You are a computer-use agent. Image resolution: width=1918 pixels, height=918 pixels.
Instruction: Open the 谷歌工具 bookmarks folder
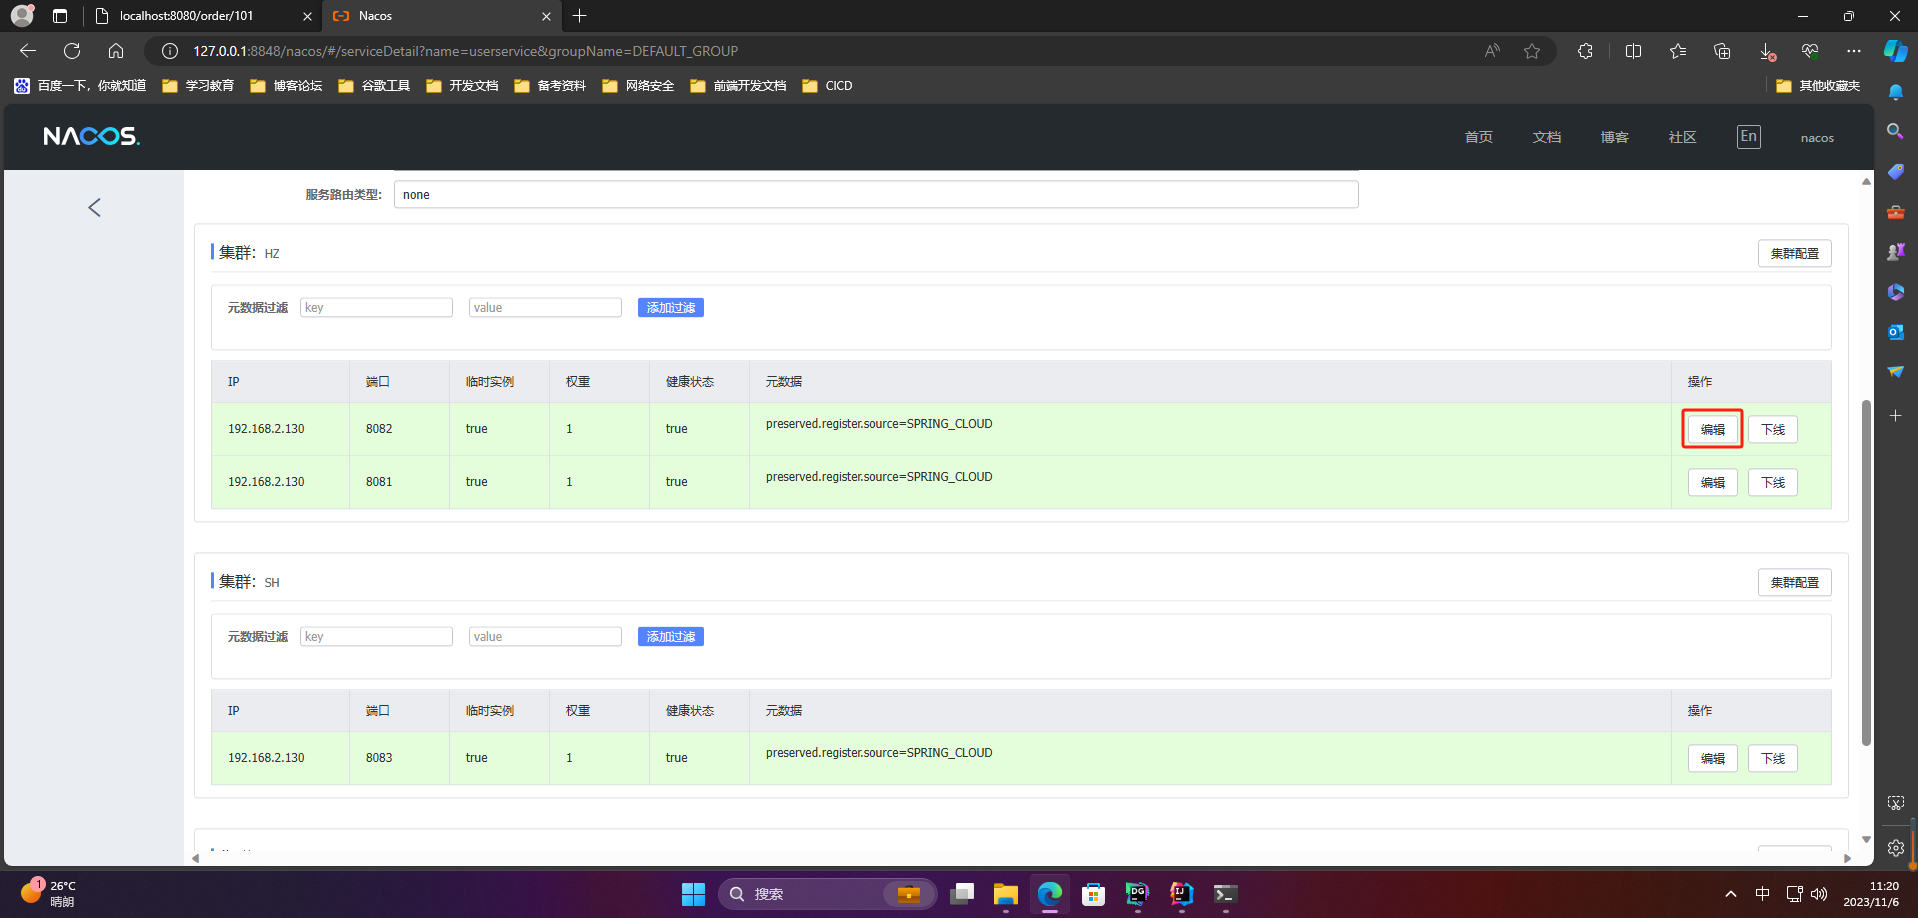coord(374,86)
